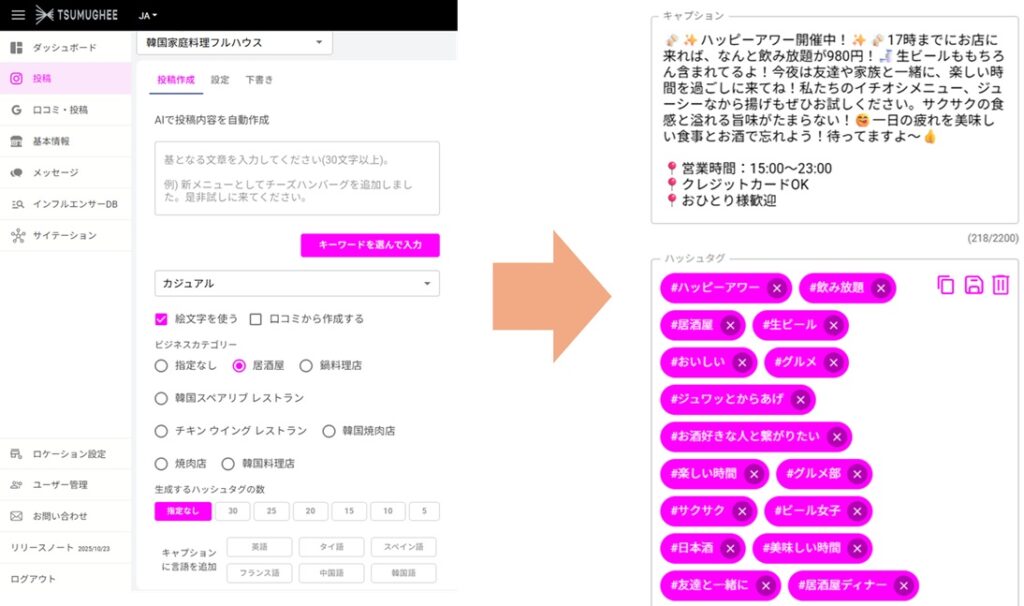Remove the #生ビール hashtag chip
This screenshot has height=606, width=1024.
(832, 326)
